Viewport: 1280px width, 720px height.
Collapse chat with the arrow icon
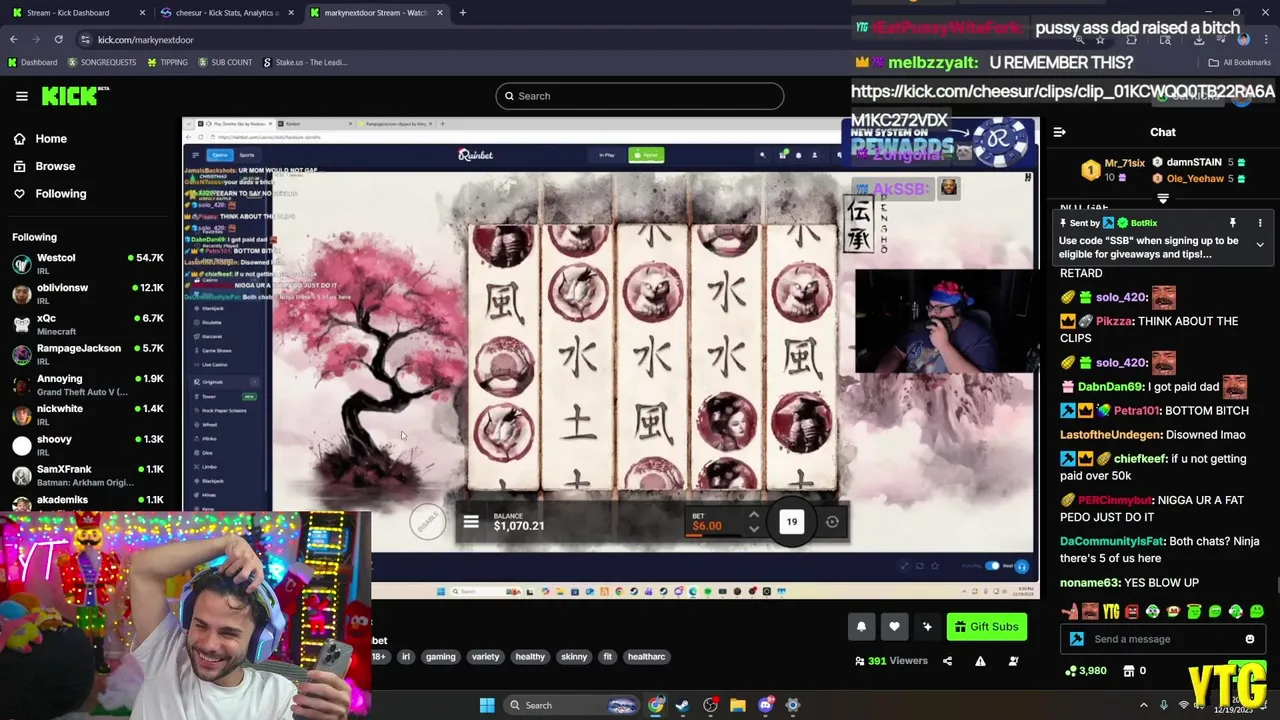click(x=1059, y=132)
